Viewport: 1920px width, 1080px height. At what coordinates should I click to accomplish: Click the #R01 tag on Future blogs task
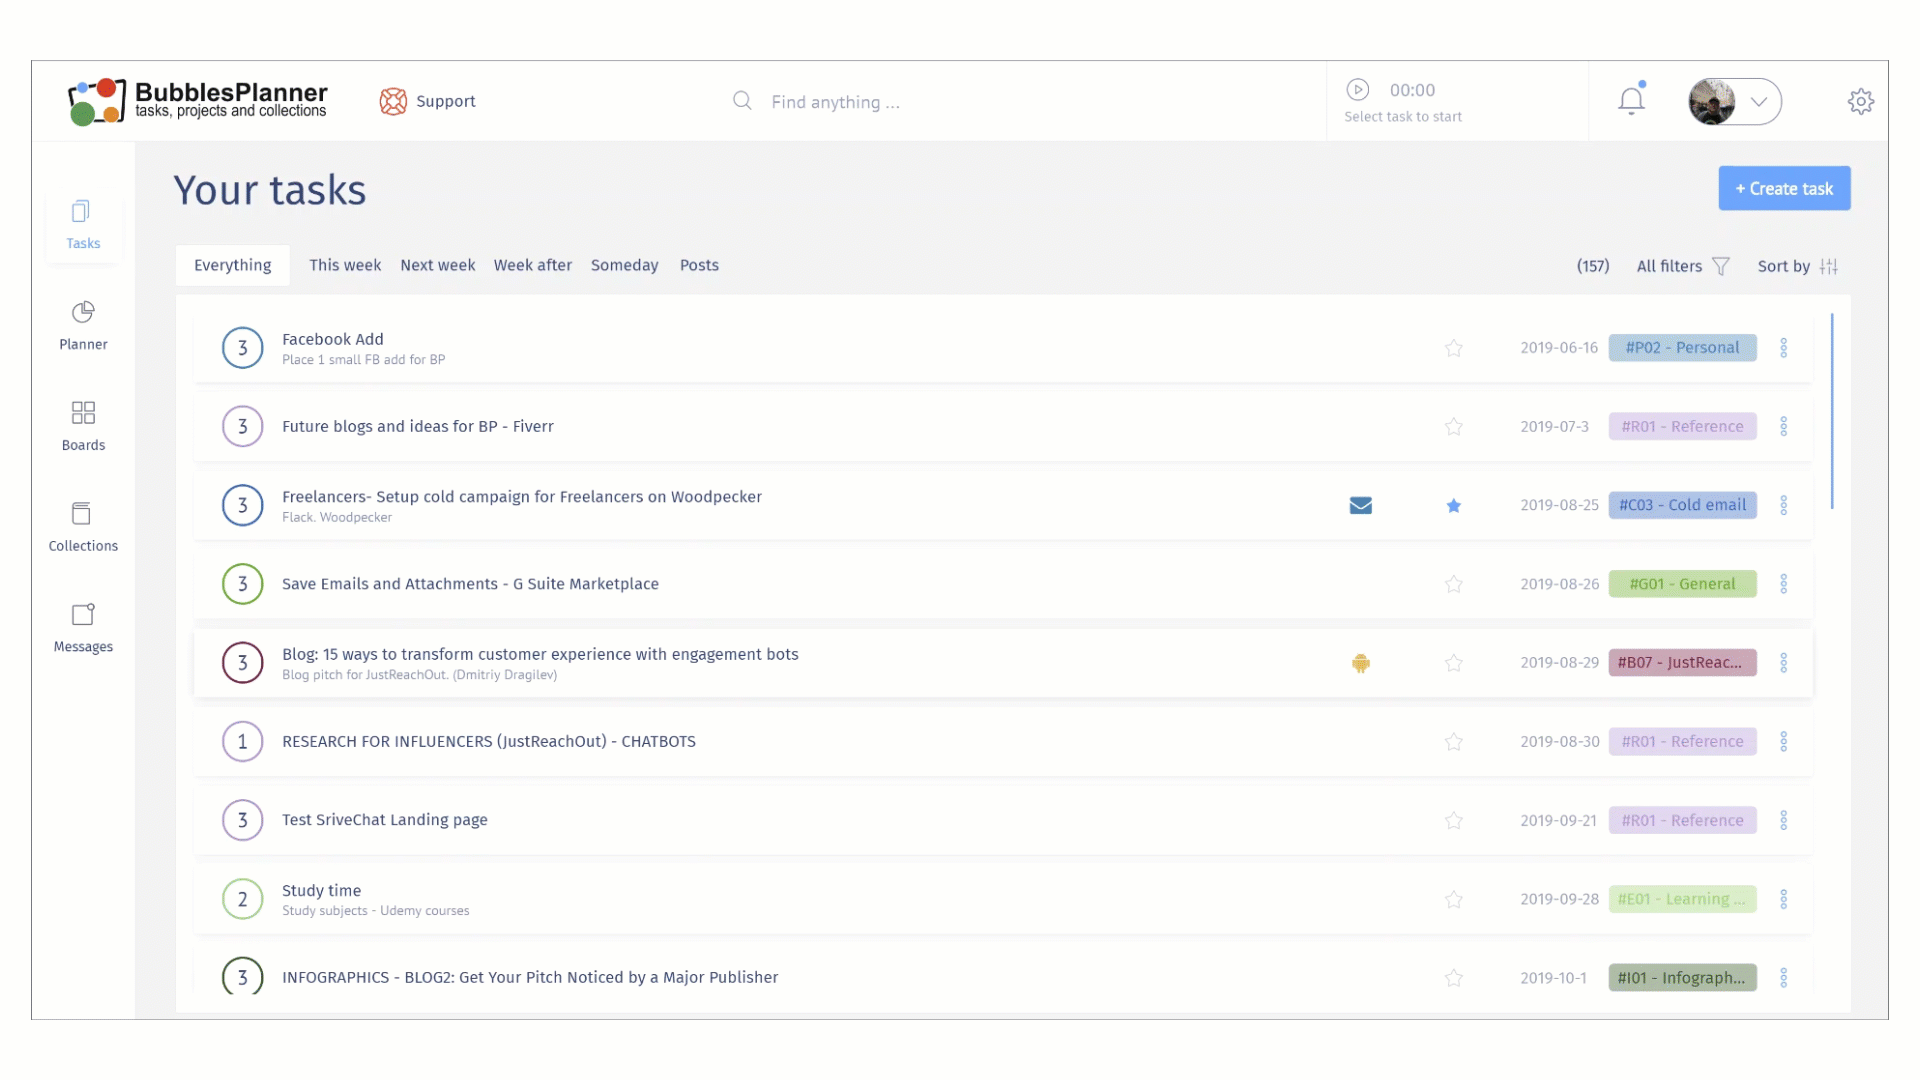click(x=1682, y=427)
